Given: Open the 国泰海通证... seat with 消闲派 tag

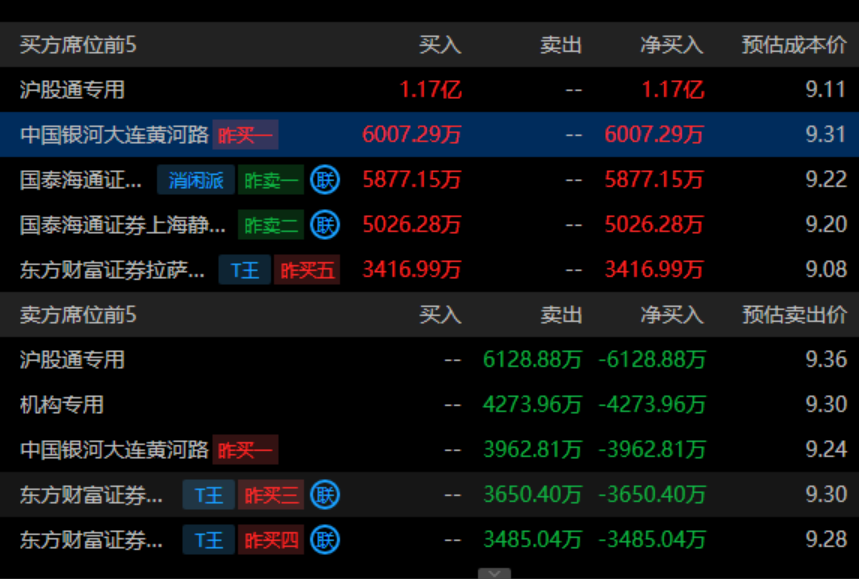Looking at the screenshot, I should (x=81, y=180).
